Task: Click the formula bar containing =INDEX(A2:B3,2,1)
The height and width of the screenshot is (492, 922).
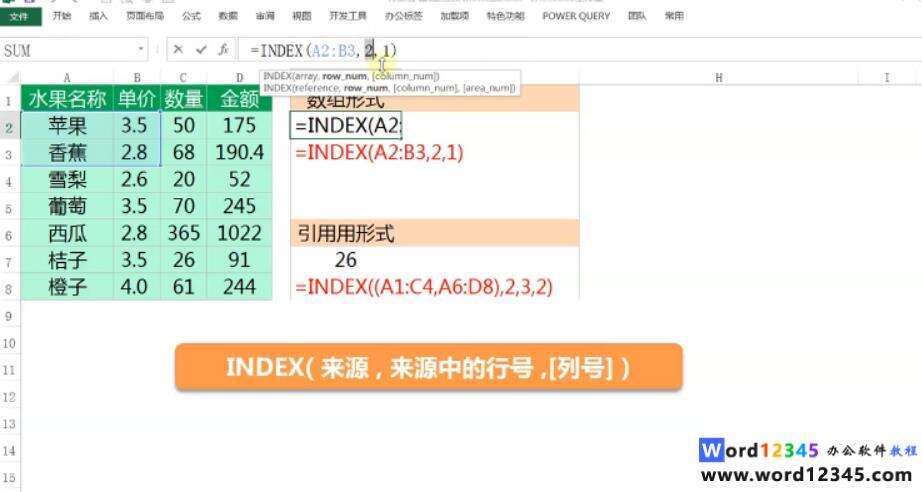Action: click(x=579, y=50)
